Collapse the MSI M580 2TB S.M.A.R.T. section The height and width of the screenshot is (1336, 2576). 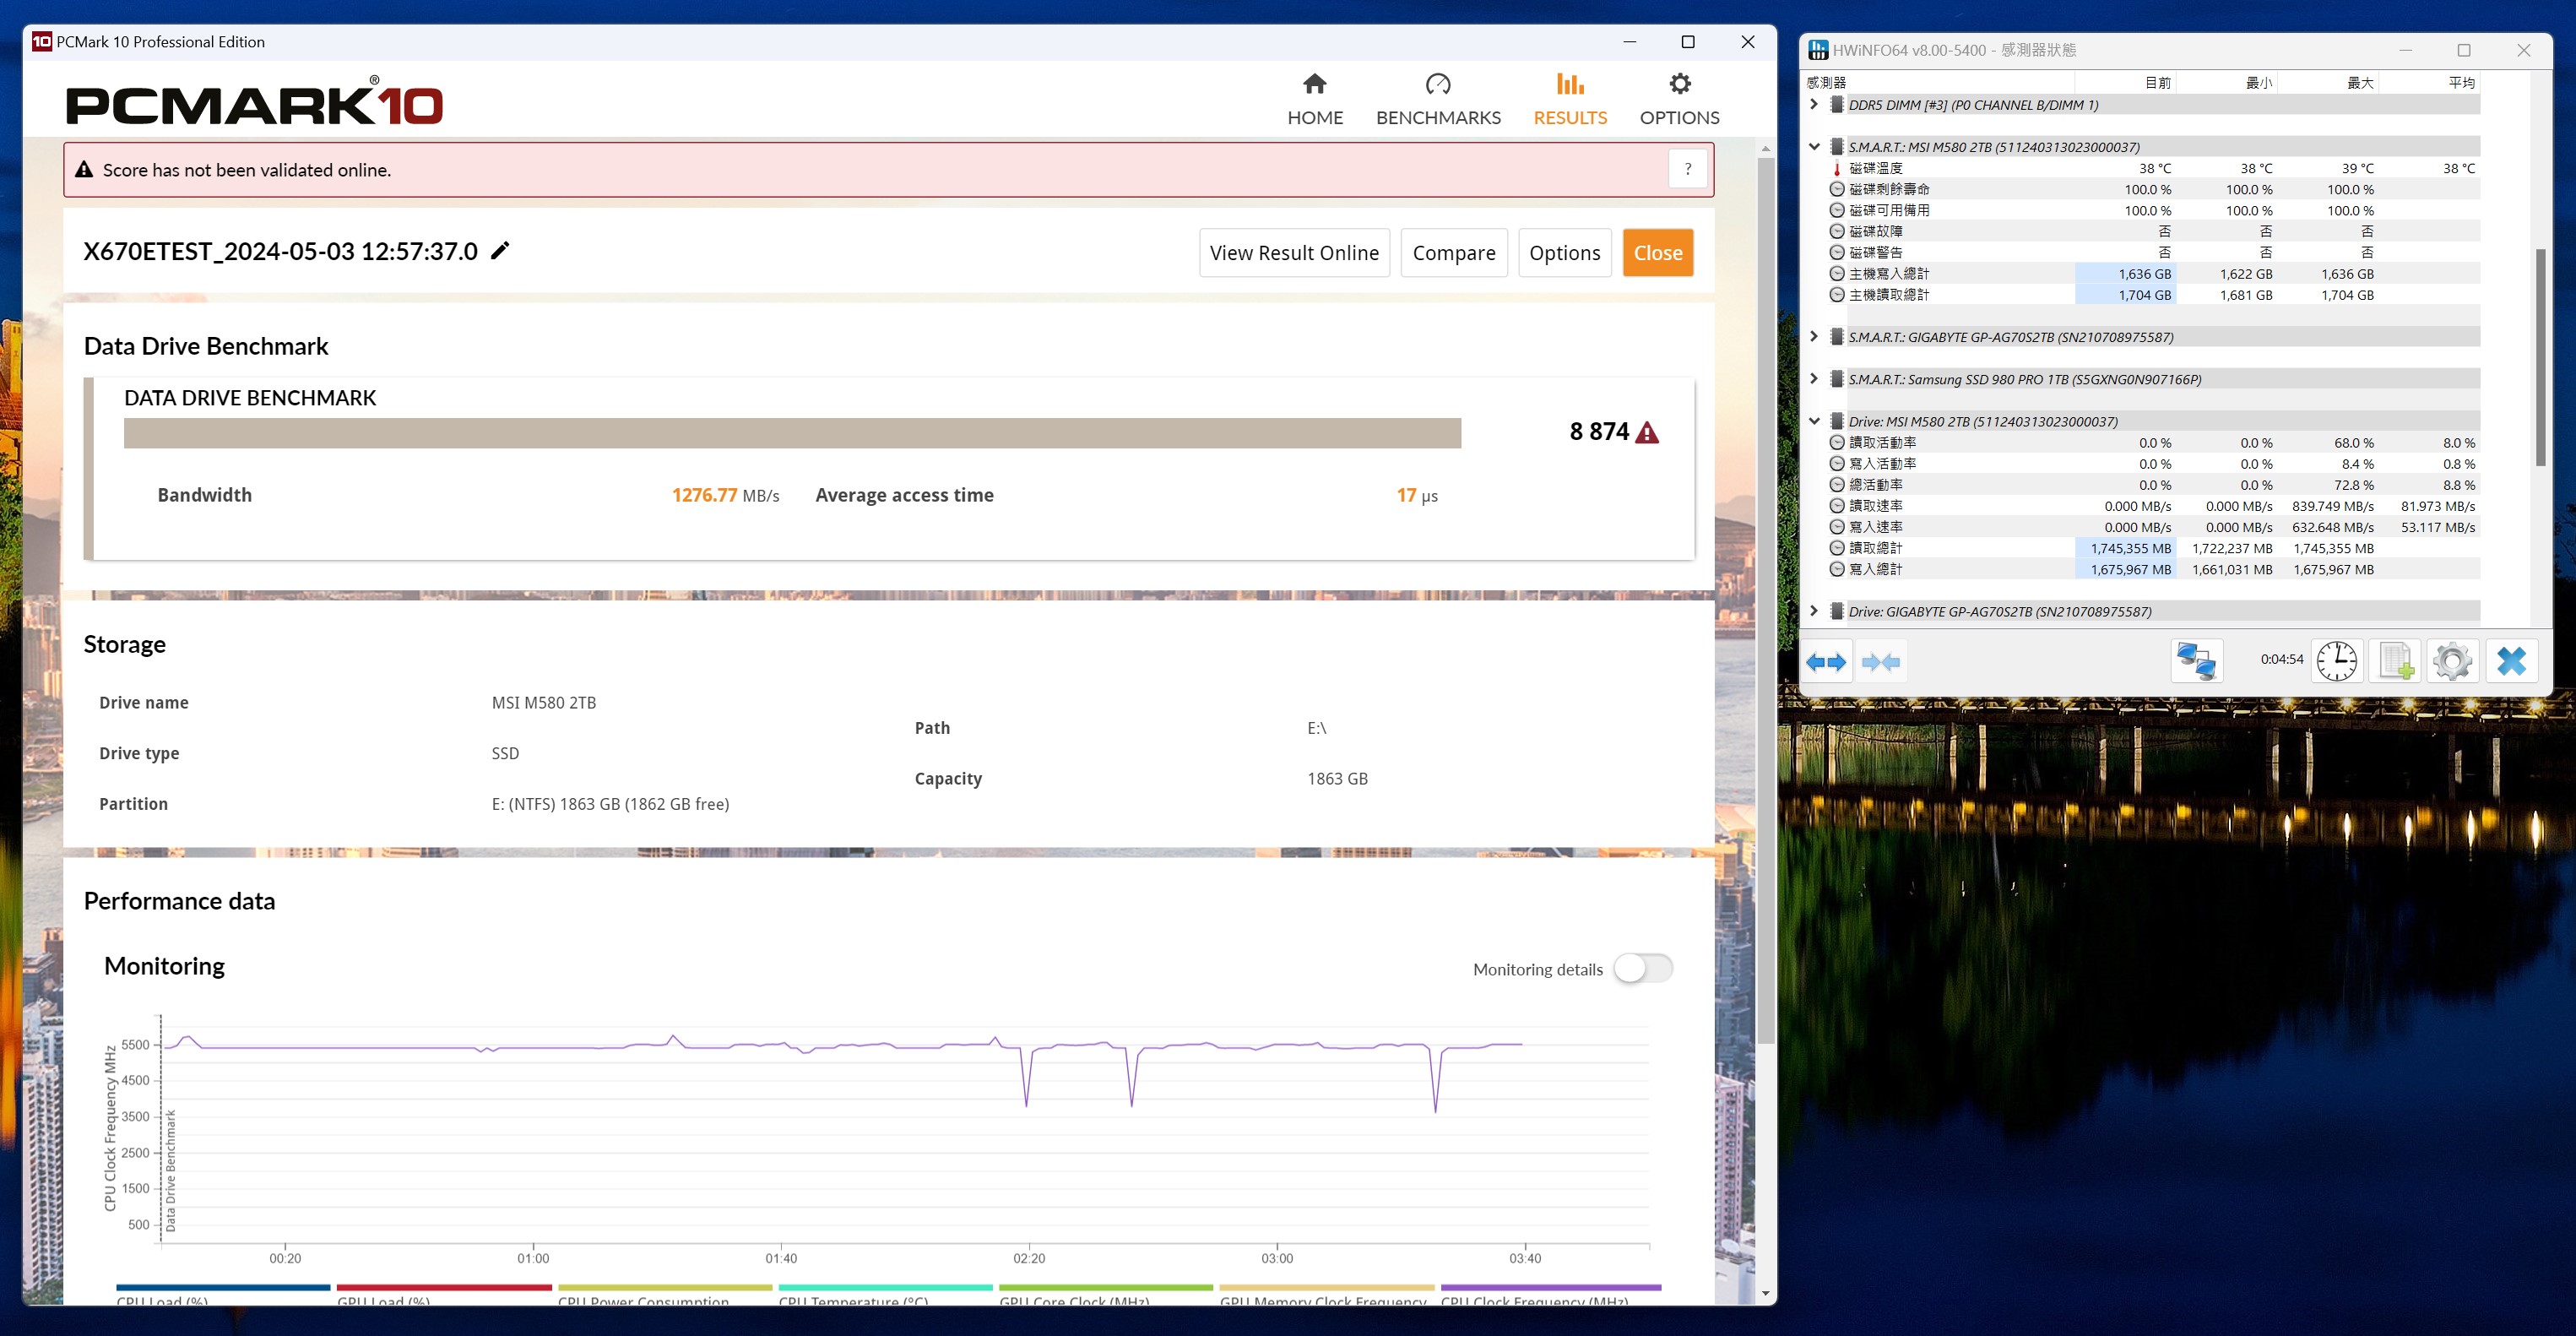(1815, 146)
